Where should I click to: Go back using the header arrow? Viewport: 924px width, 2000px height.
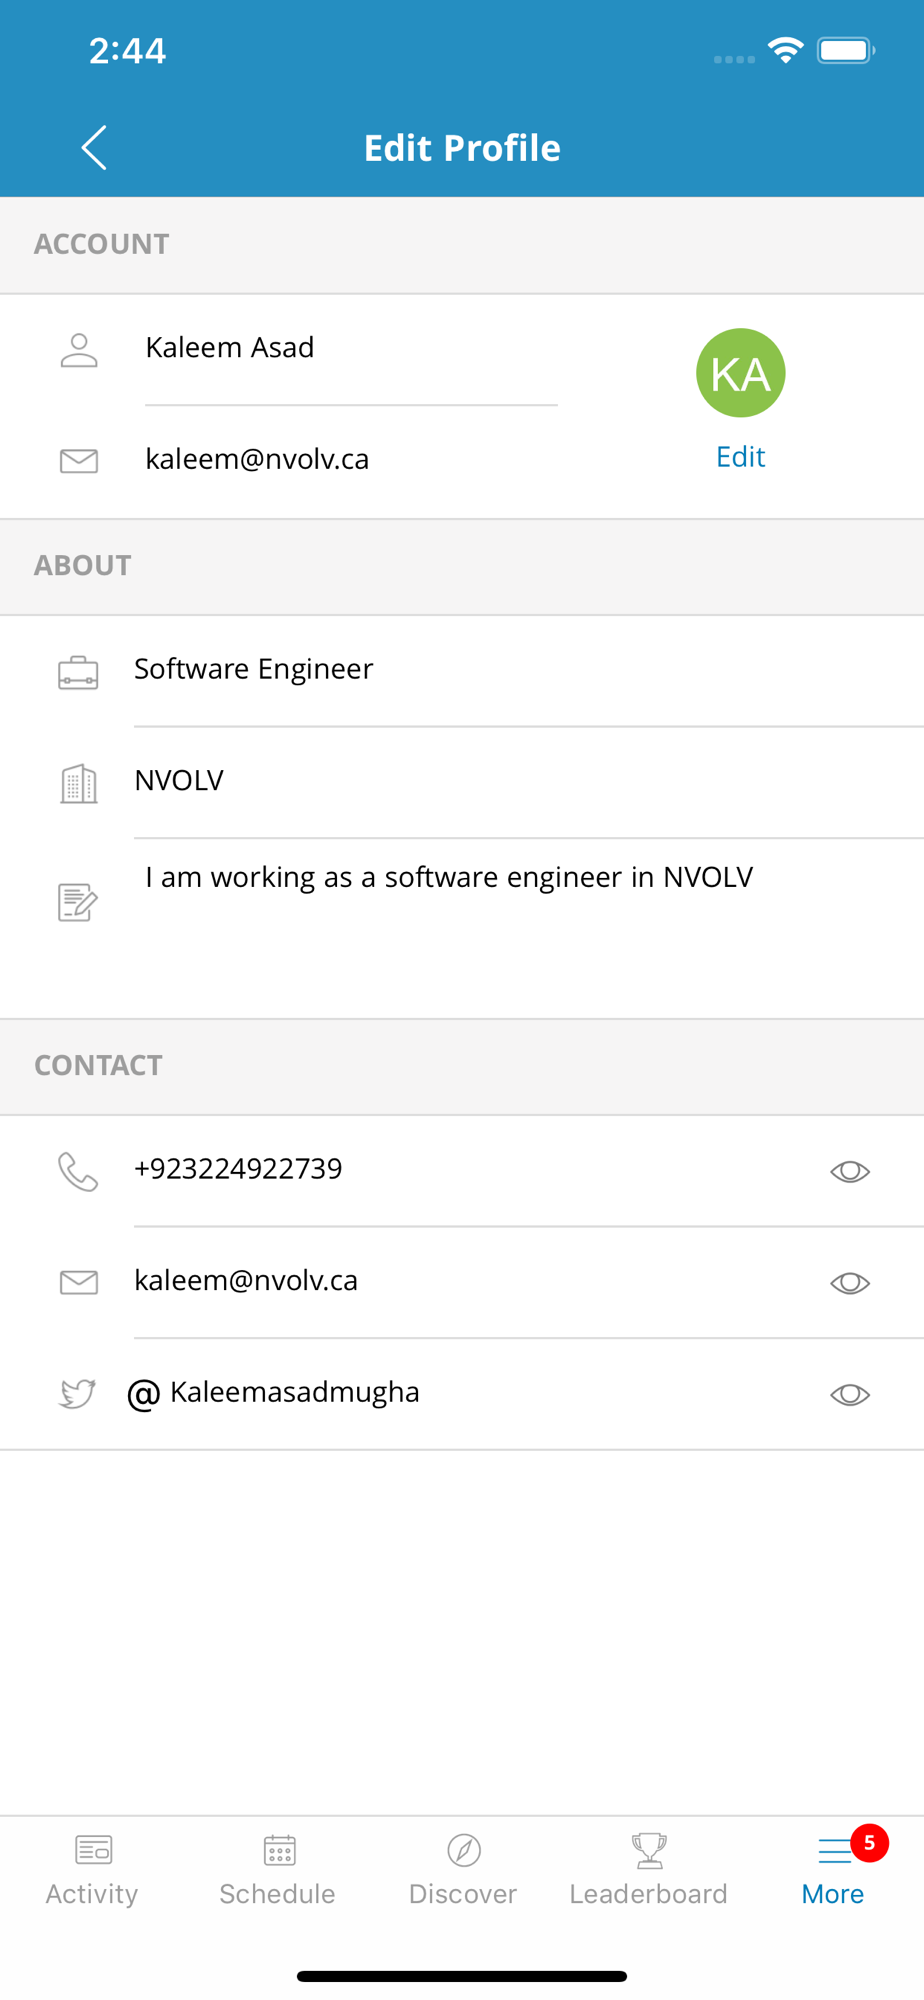point(94,148)
